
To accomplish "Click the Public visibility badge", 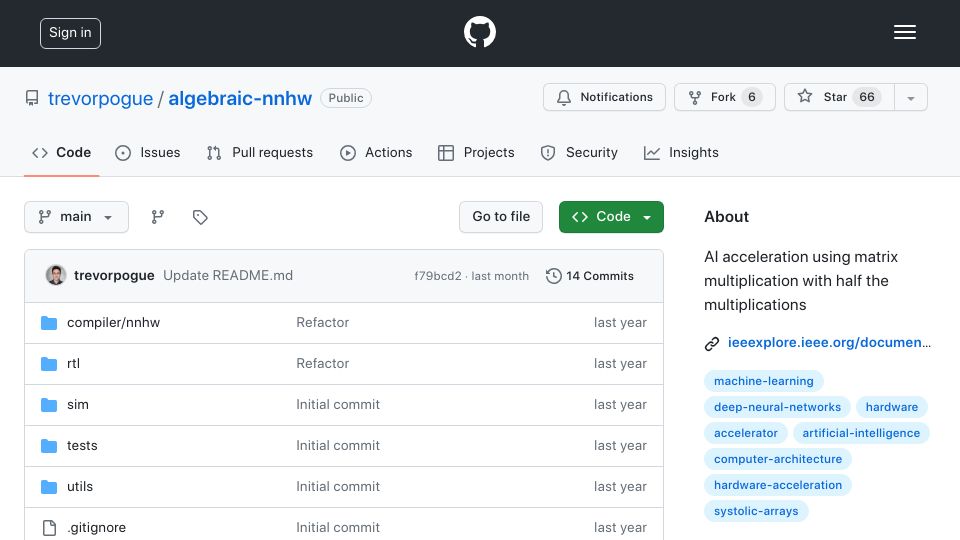I will (x=346, y=98).
